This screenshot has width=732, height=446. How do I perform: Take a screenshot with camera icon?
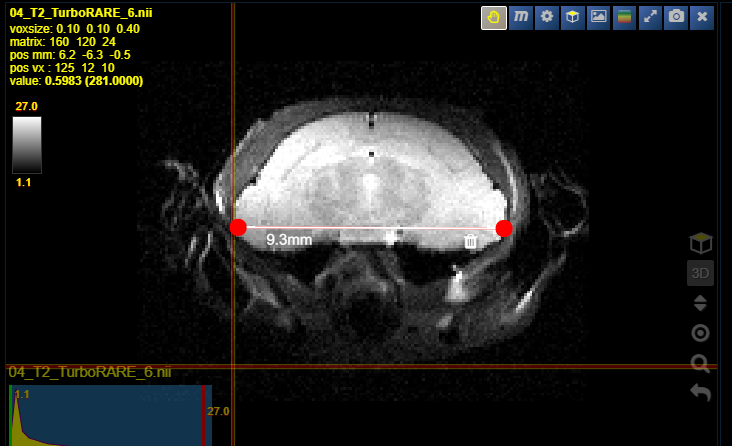click(x=676, y=18)
